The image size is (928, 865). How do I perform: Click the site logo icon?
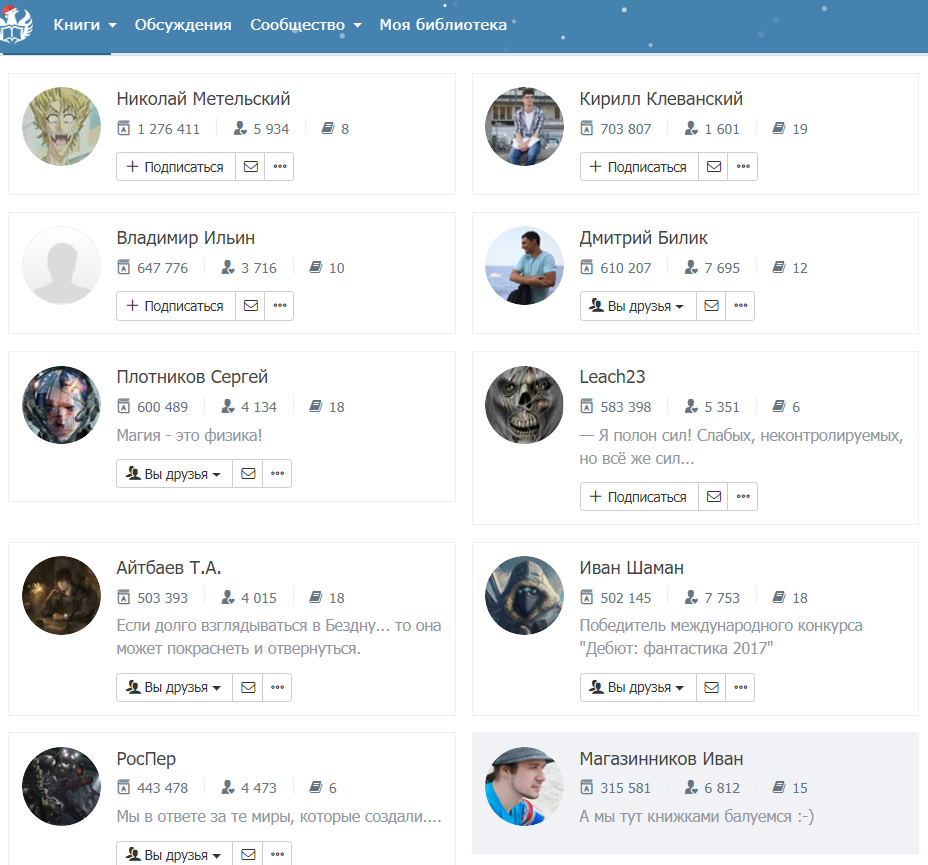[x=16, y=26]
